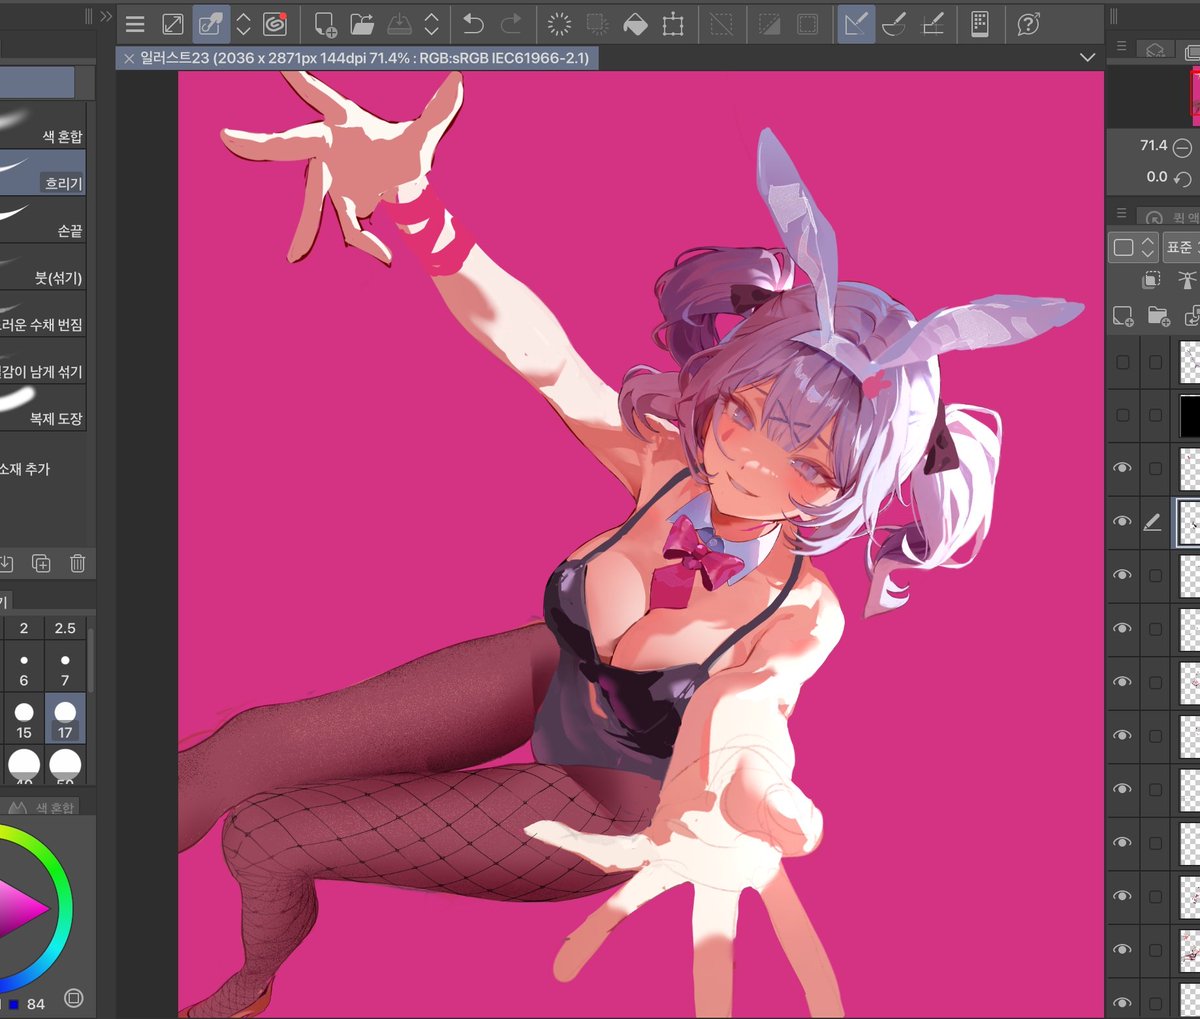The height and width of the screenshot is (1019, 1200).
Task: Toggle the highlighted touch gesture icon
Action: tap(210, 24)
